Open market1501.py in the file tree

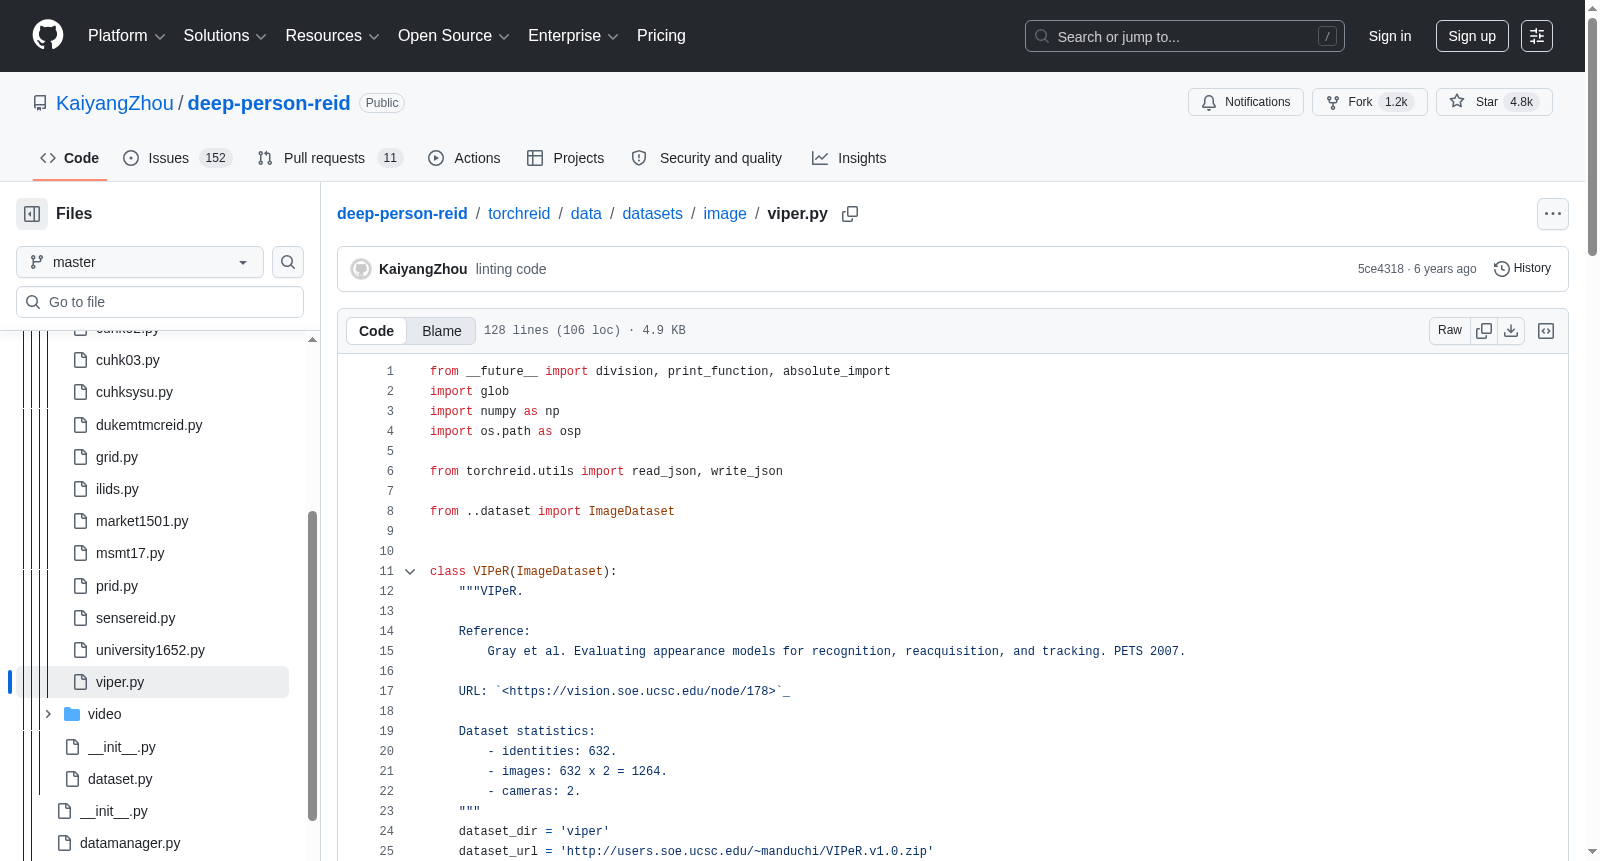coord(142,521)
